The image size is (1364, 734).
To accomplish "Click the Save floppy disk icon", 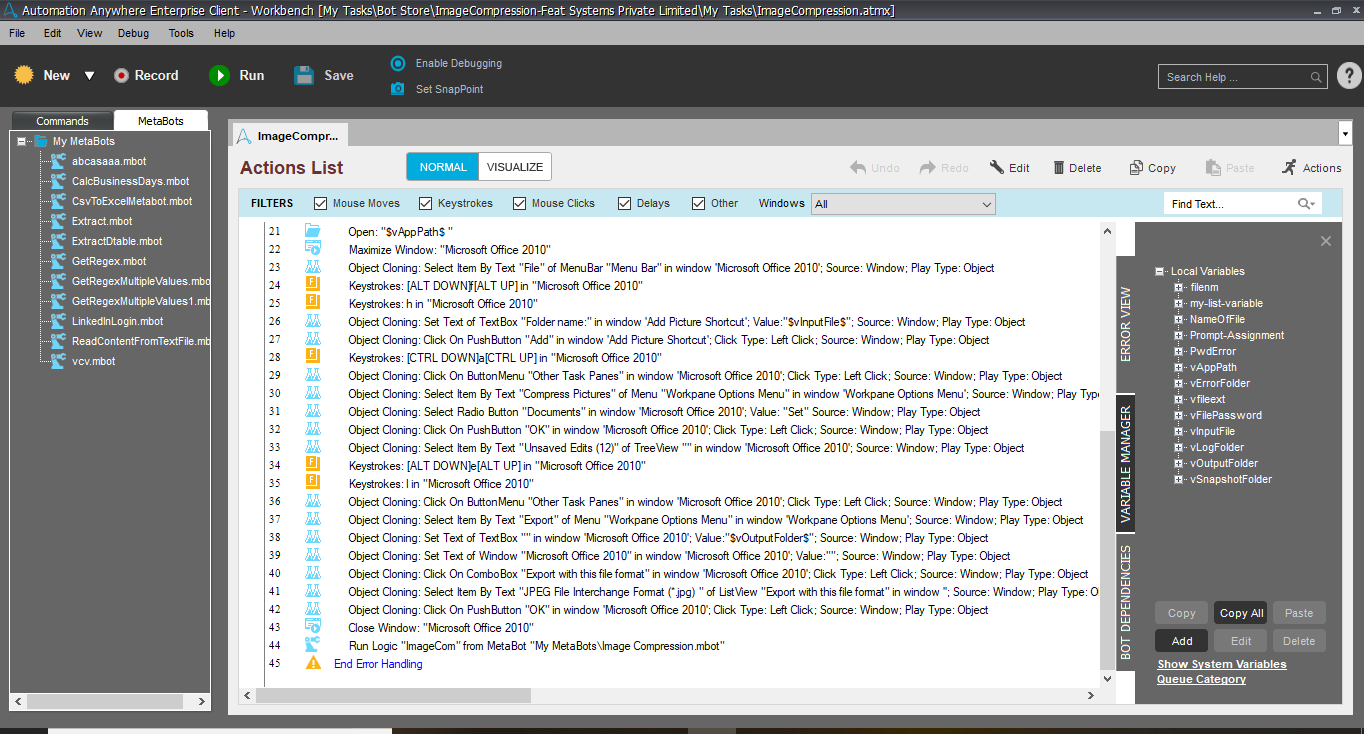I will [304, 76].
